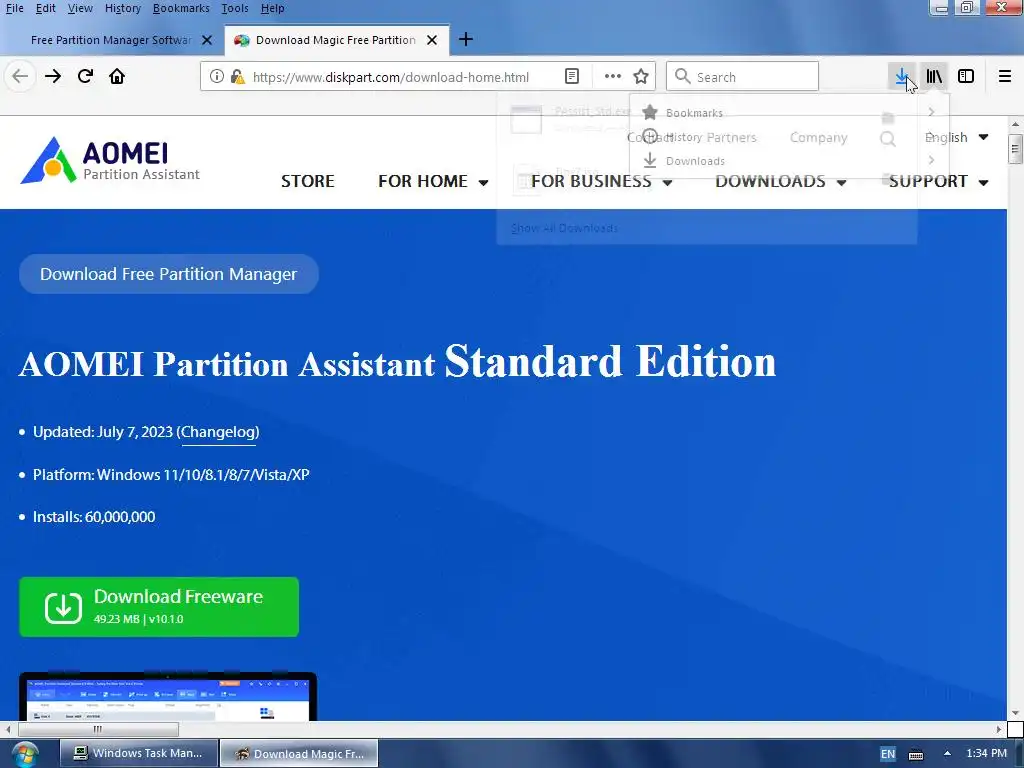1024x768 pixels.
Task: Toggle the sidebar toolbar button
Action: [966, 76]
